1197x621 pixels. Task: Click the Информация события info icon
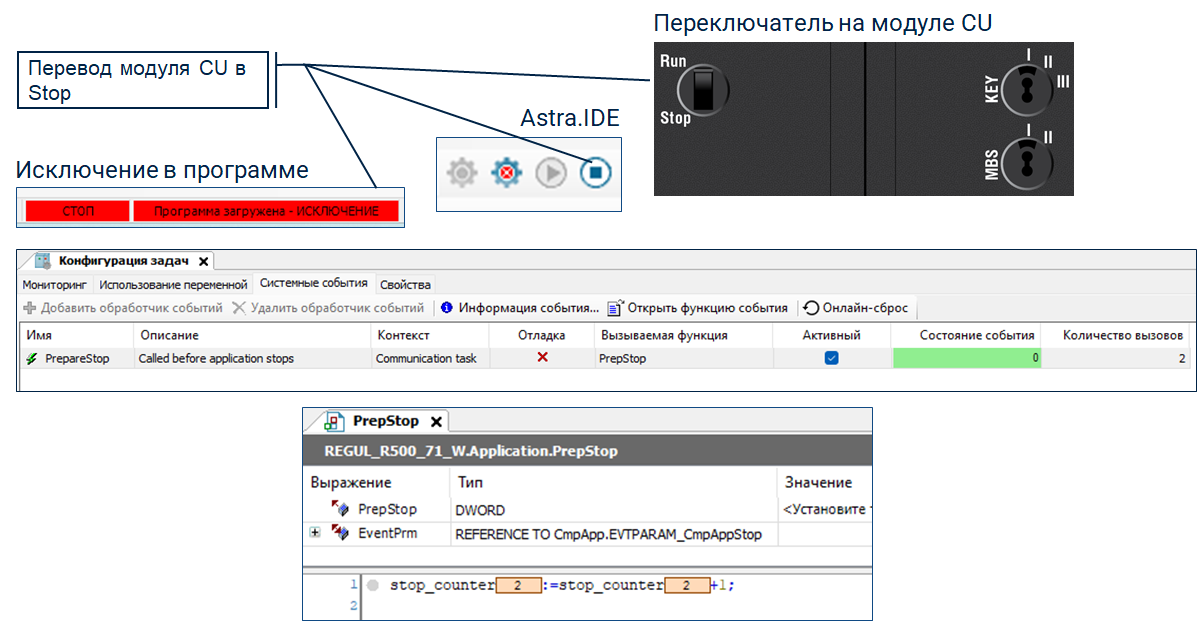(x=447, y=308)
